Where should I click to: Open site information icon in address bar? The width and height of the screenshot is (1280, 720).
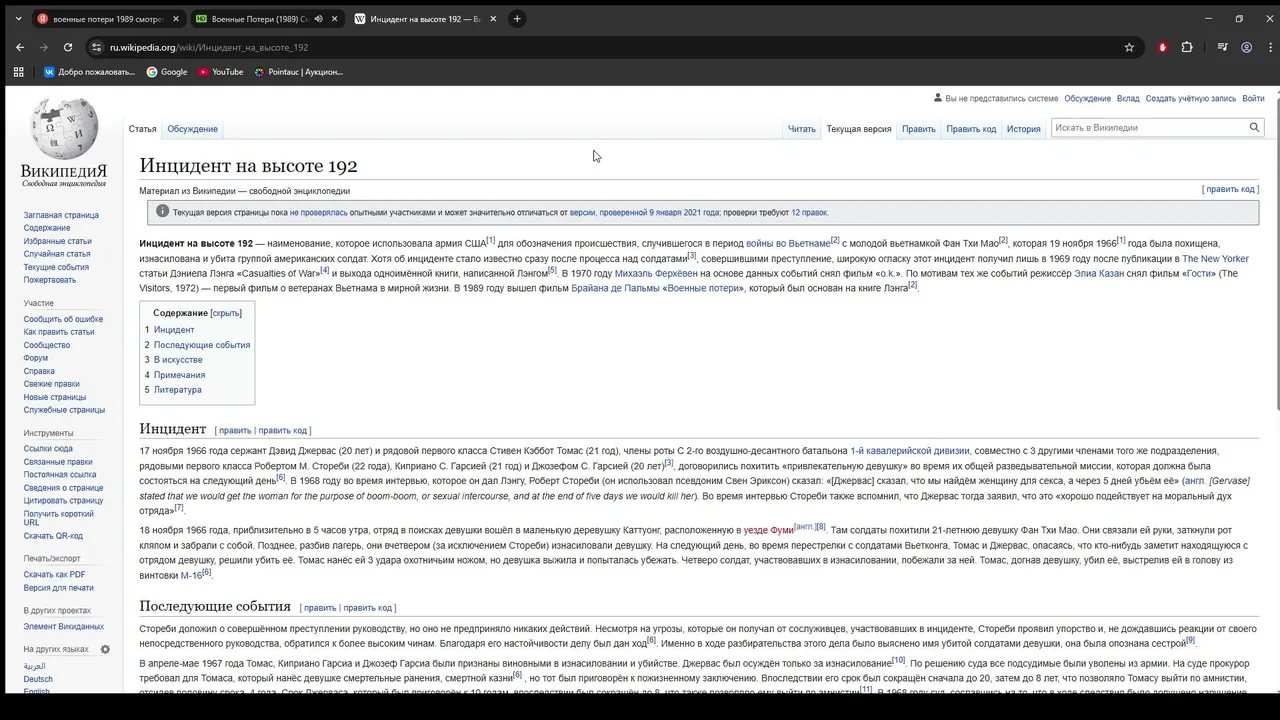(x=96, y=47)
